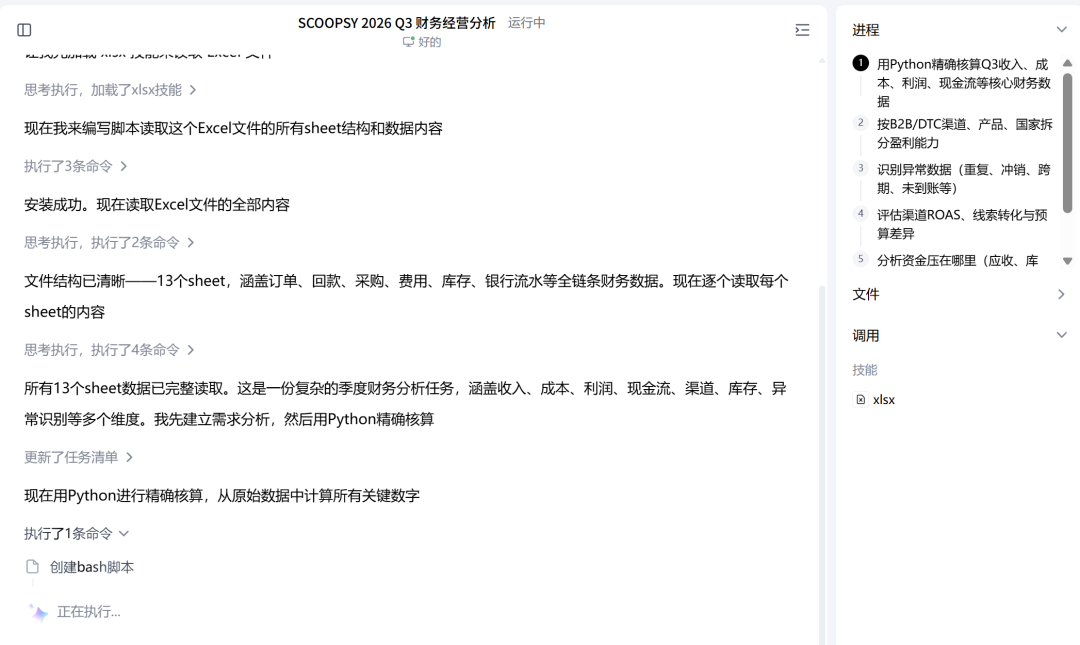This screenshot has height=645, width=1080.
Task: Select step 1 circle in progress list
Action: tap(860, 63)
